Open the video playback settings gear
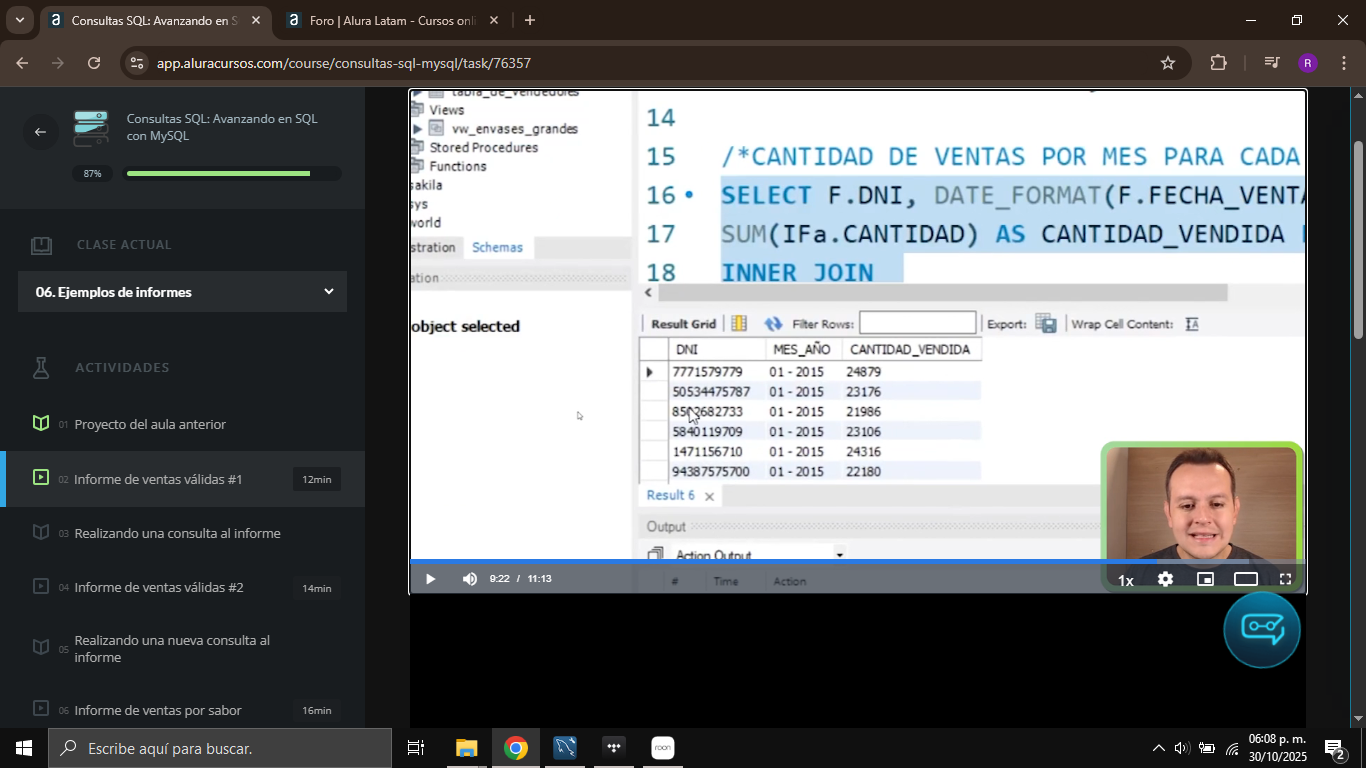The width and height of the screenshot is (1366, 768). [1165, 578]
